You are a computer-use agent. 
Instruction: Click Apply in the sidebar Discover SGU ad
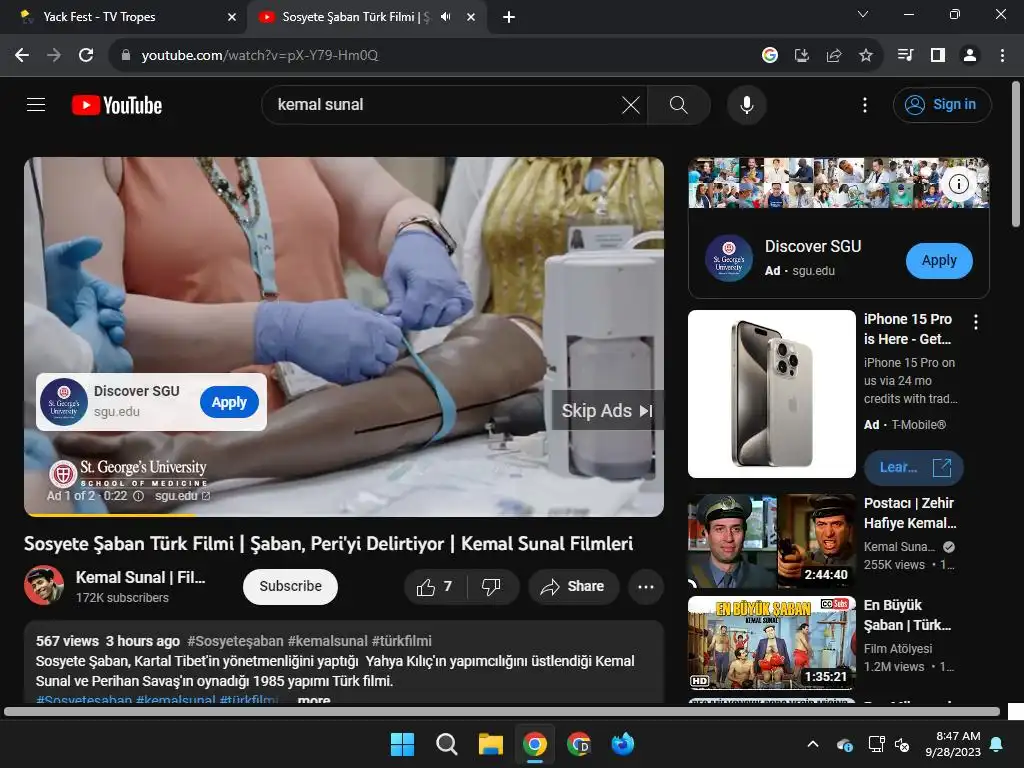click(939, 261)
